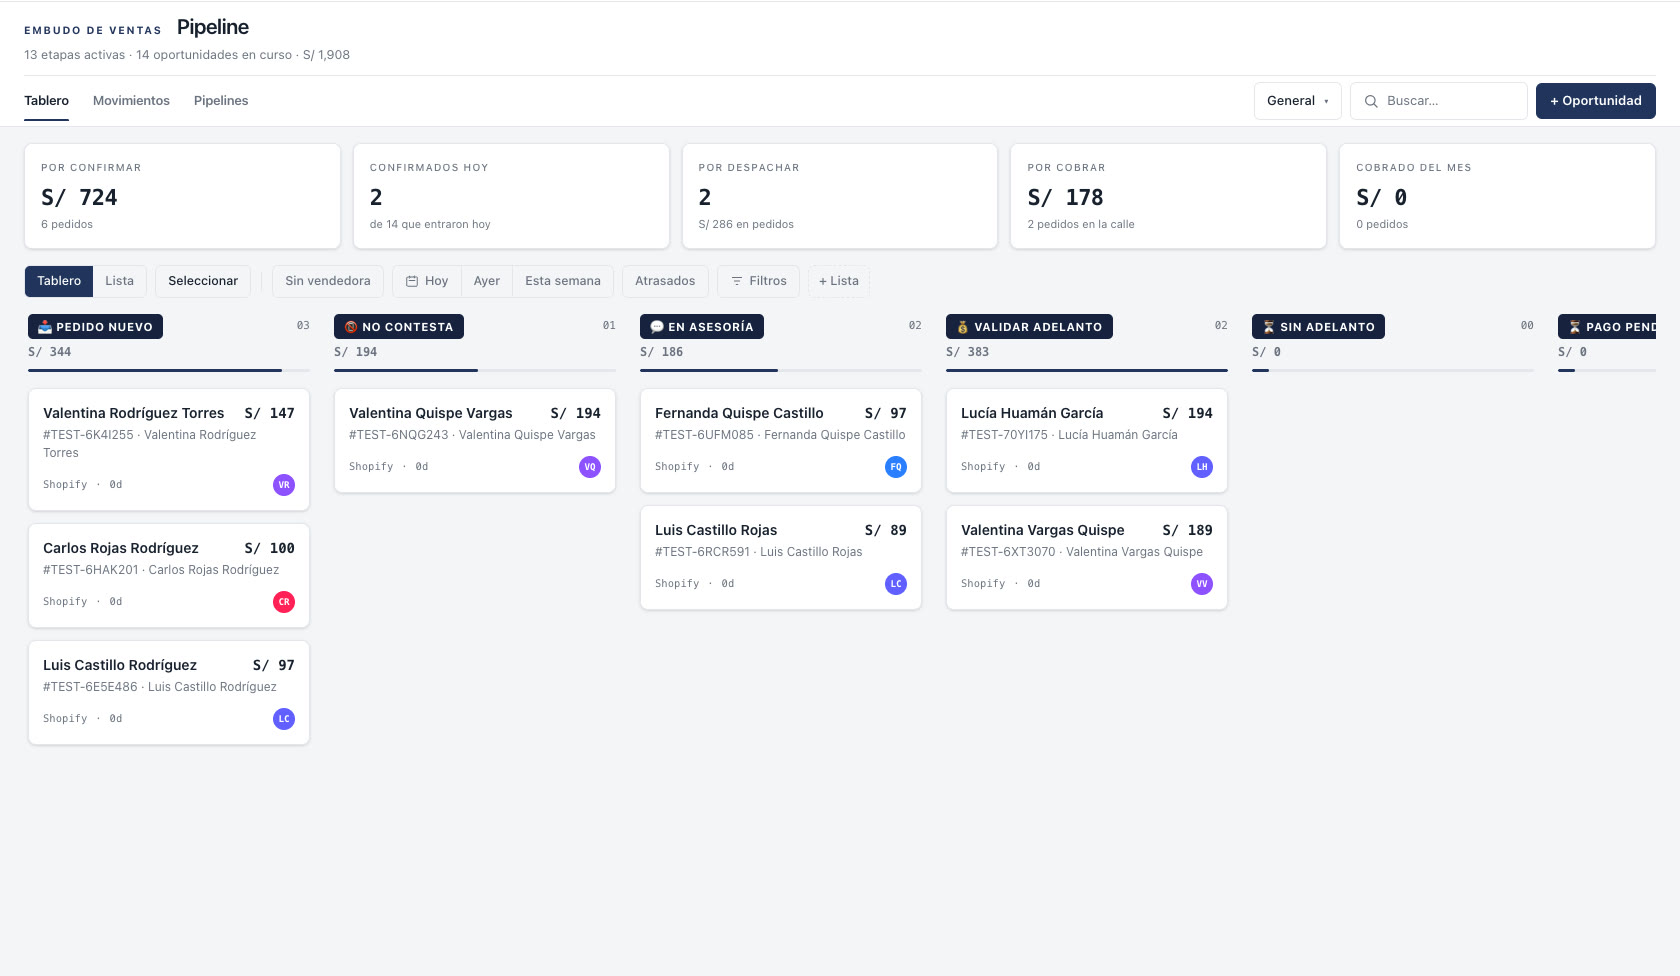Image resolution: width=1680 pixels, height=976 pixels.
Task: Focus the Buscar search field
Action: tap(1439, 101)
